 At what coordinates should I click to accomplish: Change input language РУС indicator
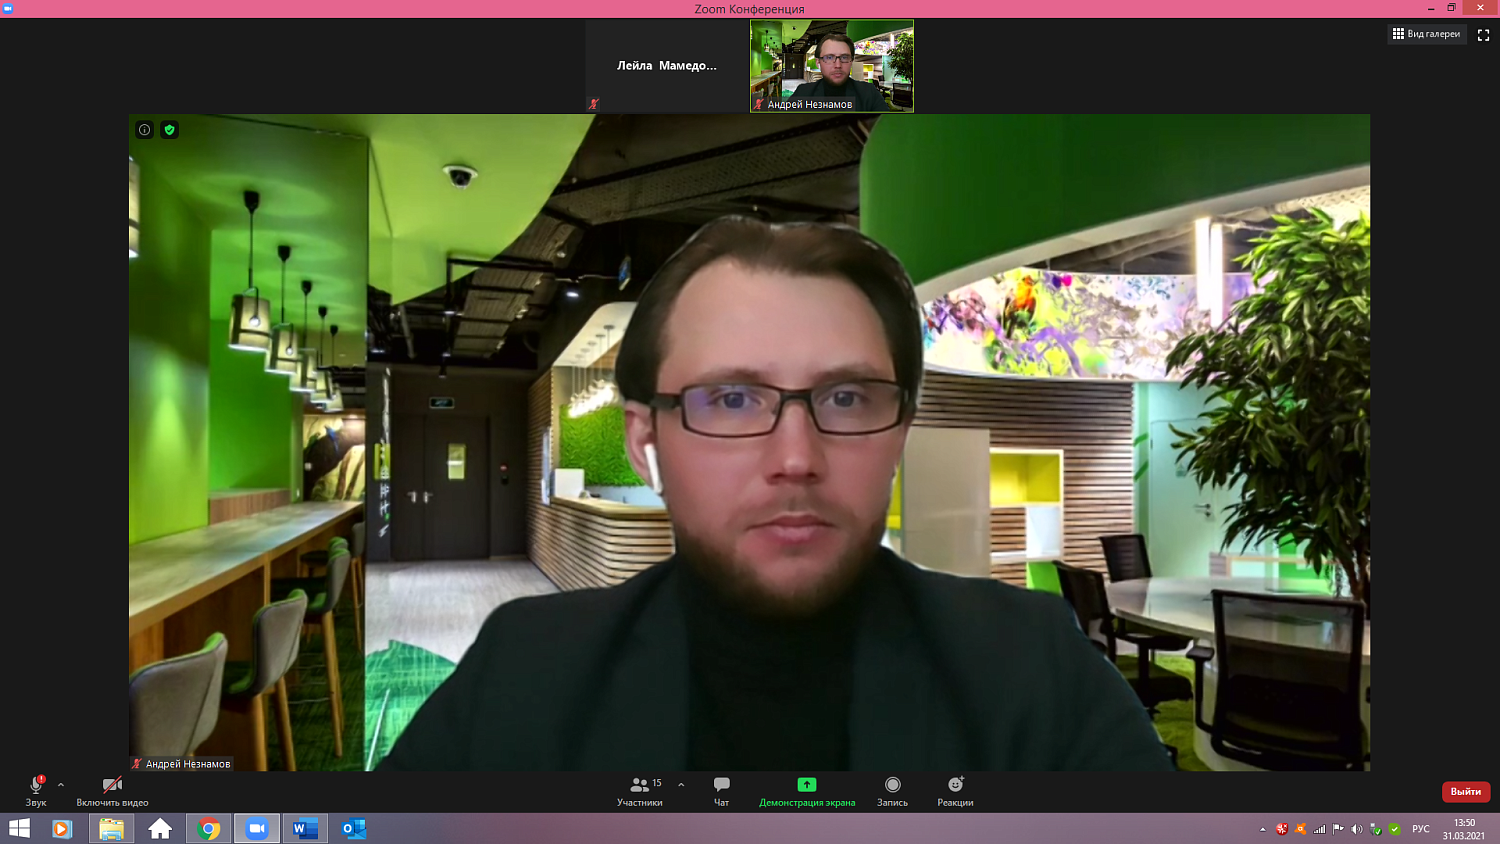[1420, 829]
